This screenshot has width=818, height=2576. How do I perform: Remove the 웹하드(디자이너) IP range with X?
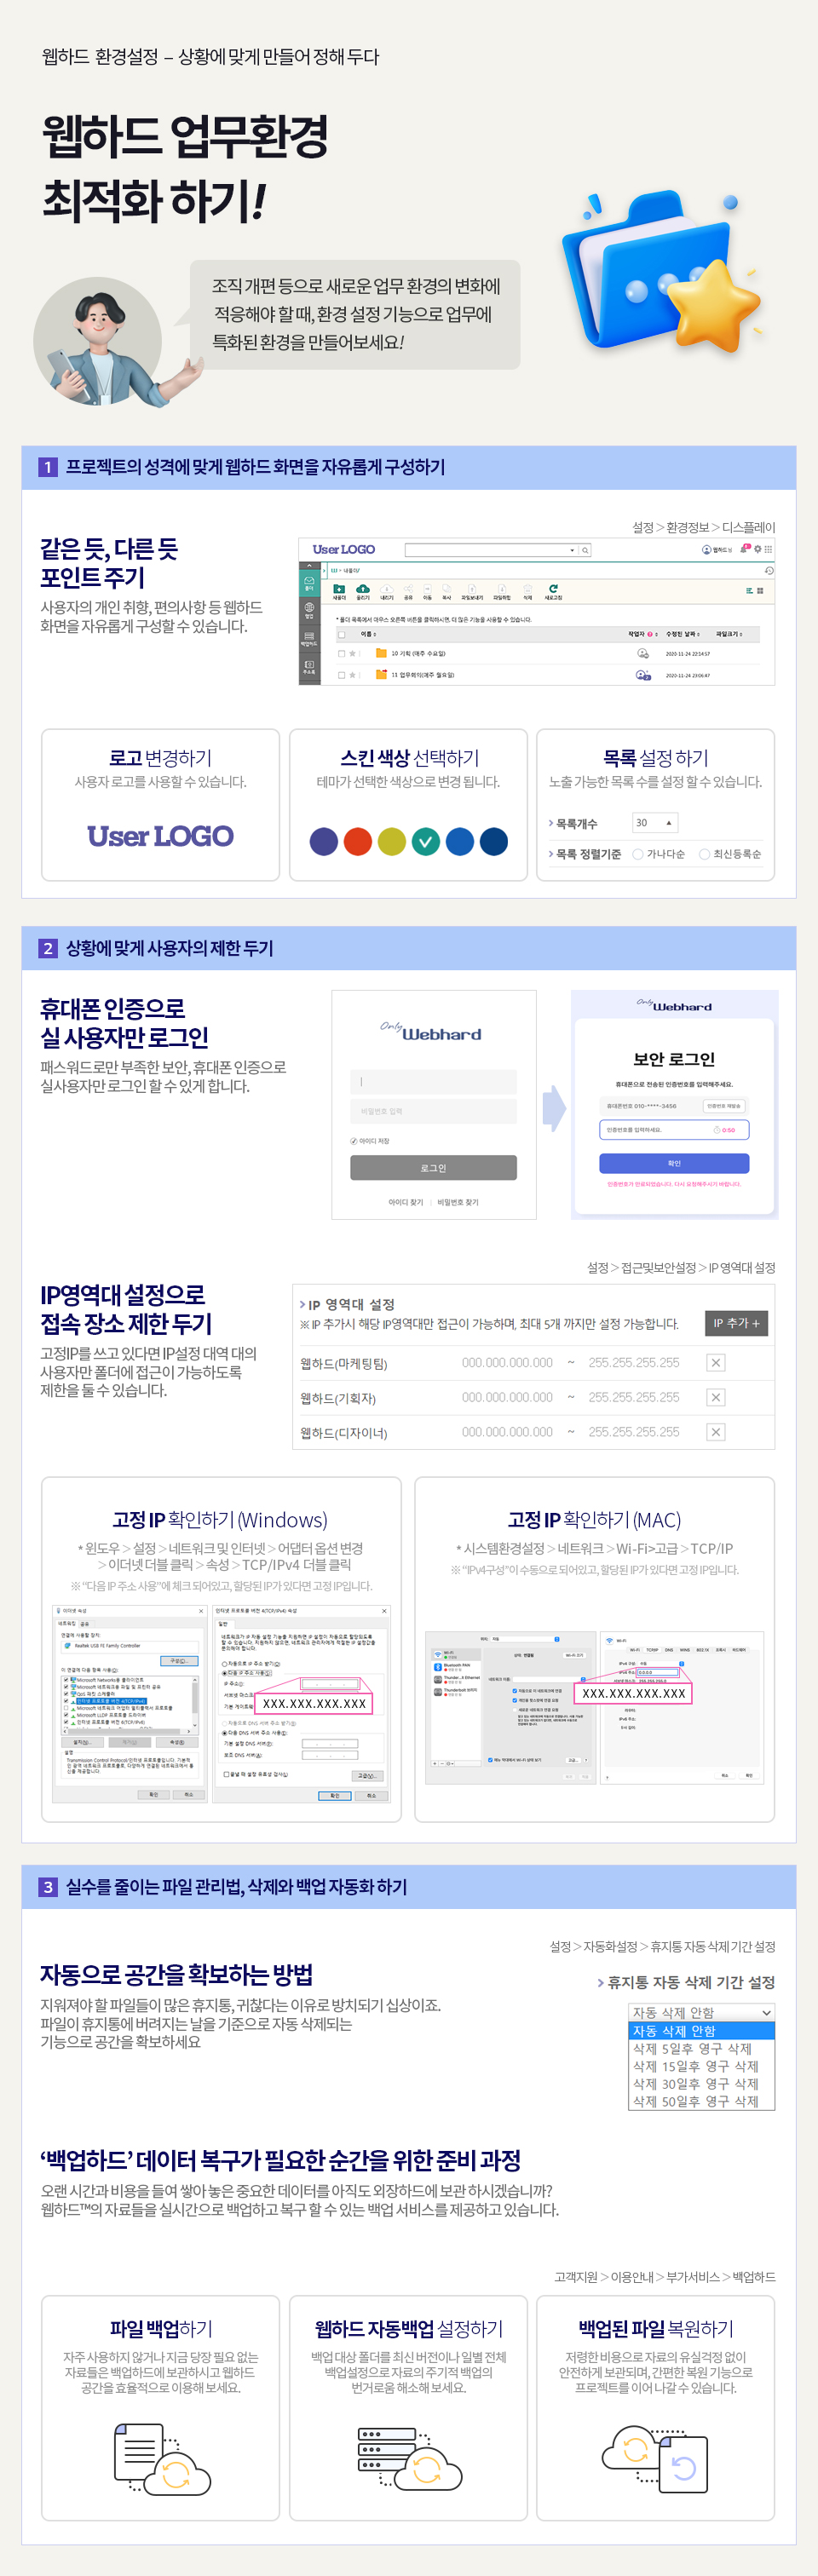[x=716, y=1432]
